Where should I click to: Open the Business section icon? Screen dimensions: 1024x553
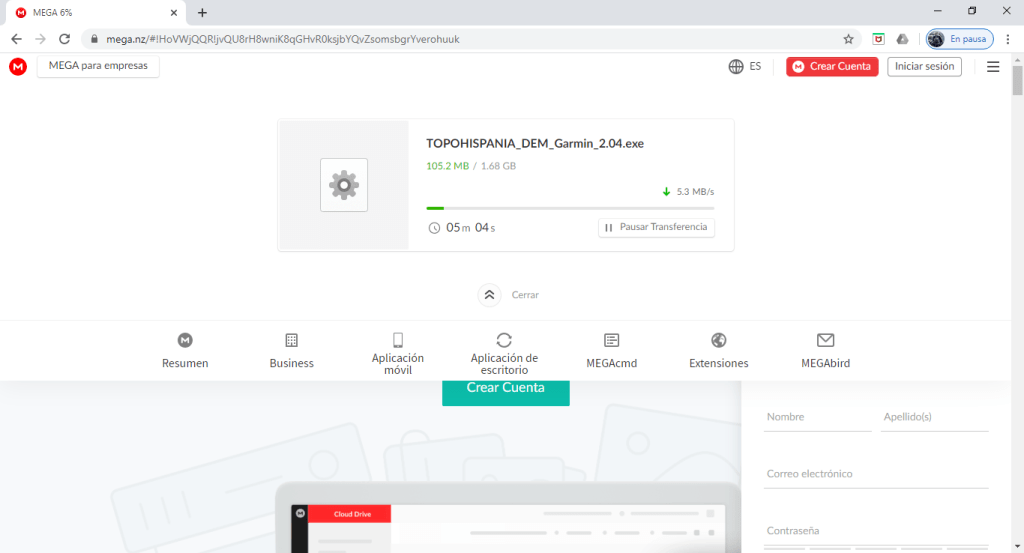tap(291, 340)
